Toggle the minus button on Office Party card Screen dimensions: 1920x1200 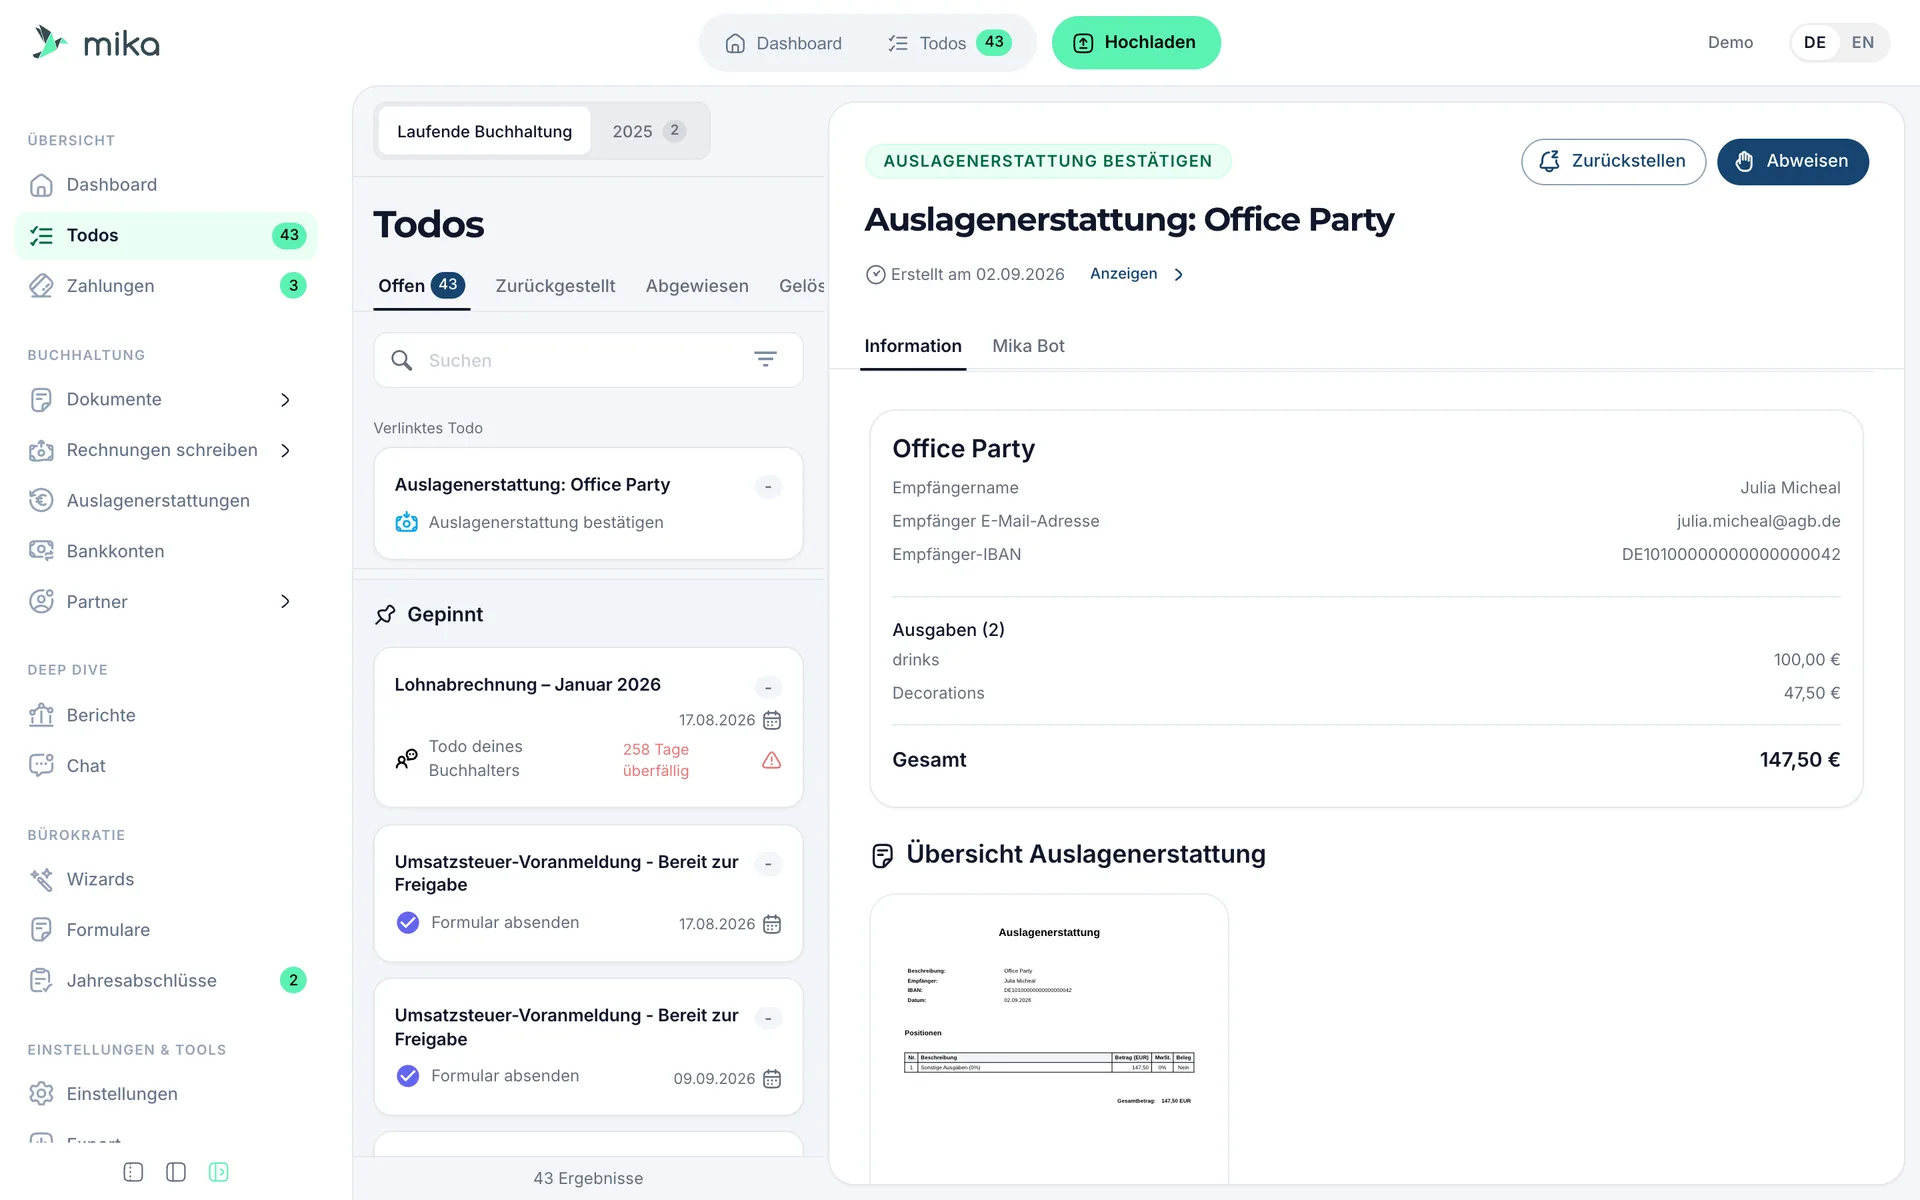point(768,487)
